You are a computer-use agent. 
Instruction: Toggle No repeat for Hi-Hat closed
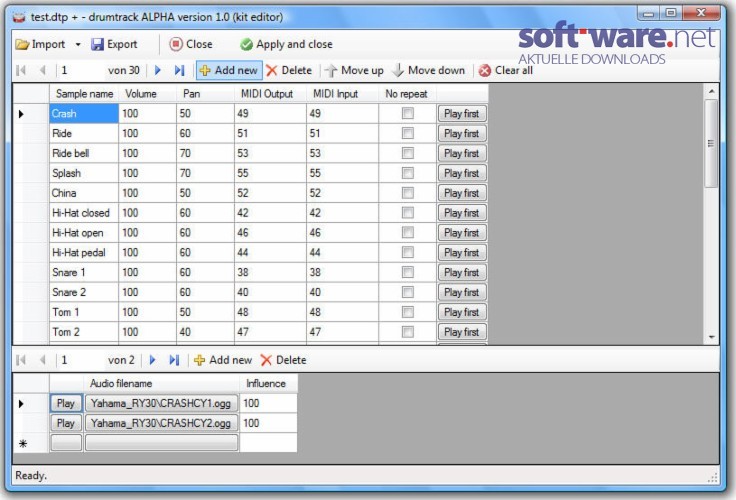click(x=408, y=213)
